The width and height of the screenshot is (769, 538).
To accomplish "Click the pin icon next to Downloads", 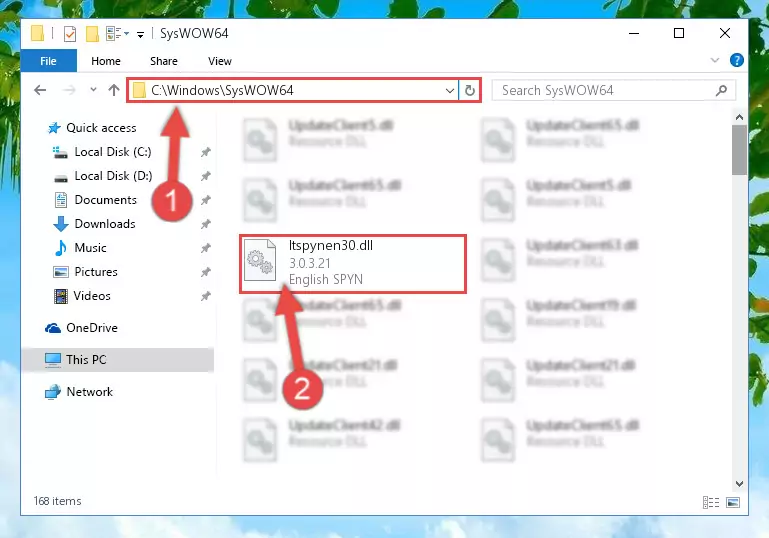I will pos(205,224).
